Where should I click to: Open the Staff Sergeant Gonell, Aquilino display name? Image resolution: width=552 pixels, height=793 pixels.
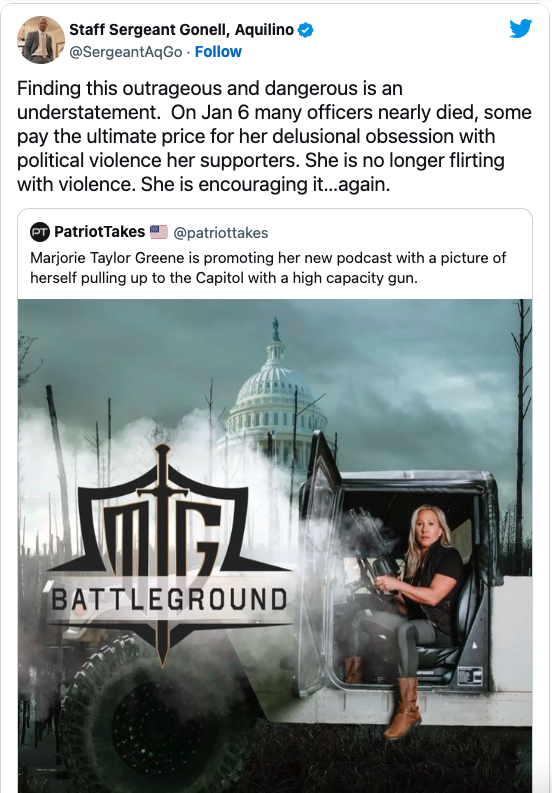point(181,30)
